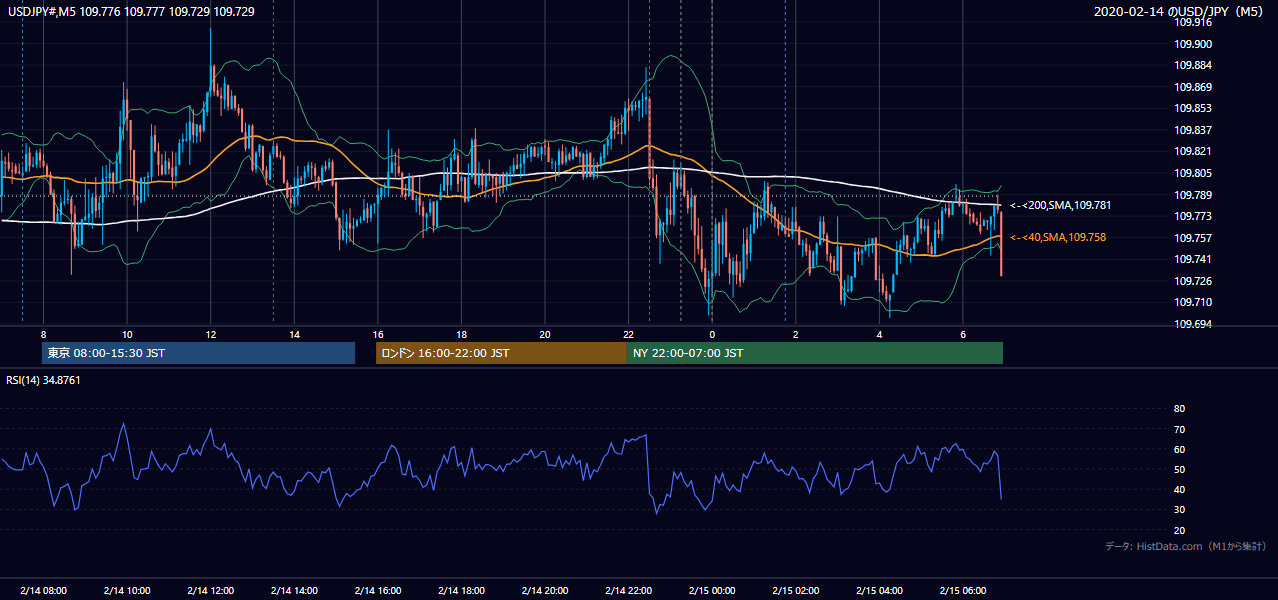Click price level 109.710 on the axis

point(1192,302)
